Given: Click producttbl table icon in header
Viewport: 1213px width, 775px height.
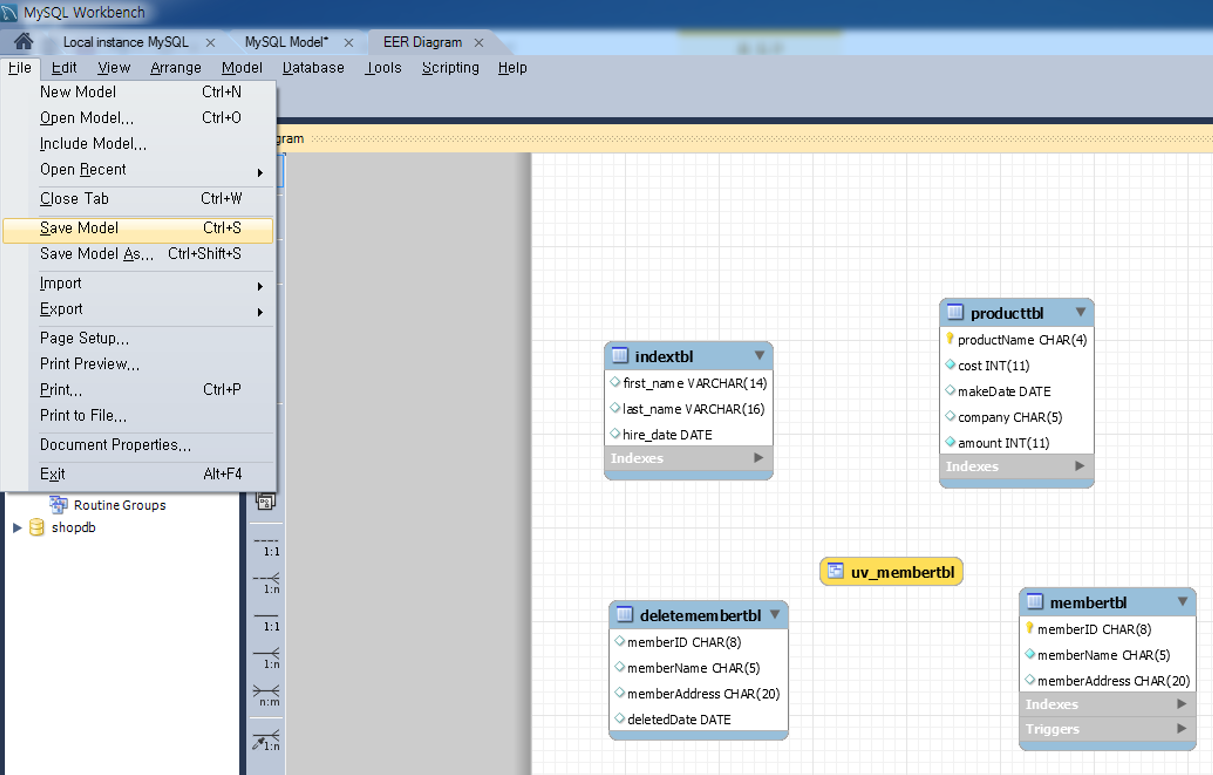Looking at the screenshot, I should coord(955,313).
